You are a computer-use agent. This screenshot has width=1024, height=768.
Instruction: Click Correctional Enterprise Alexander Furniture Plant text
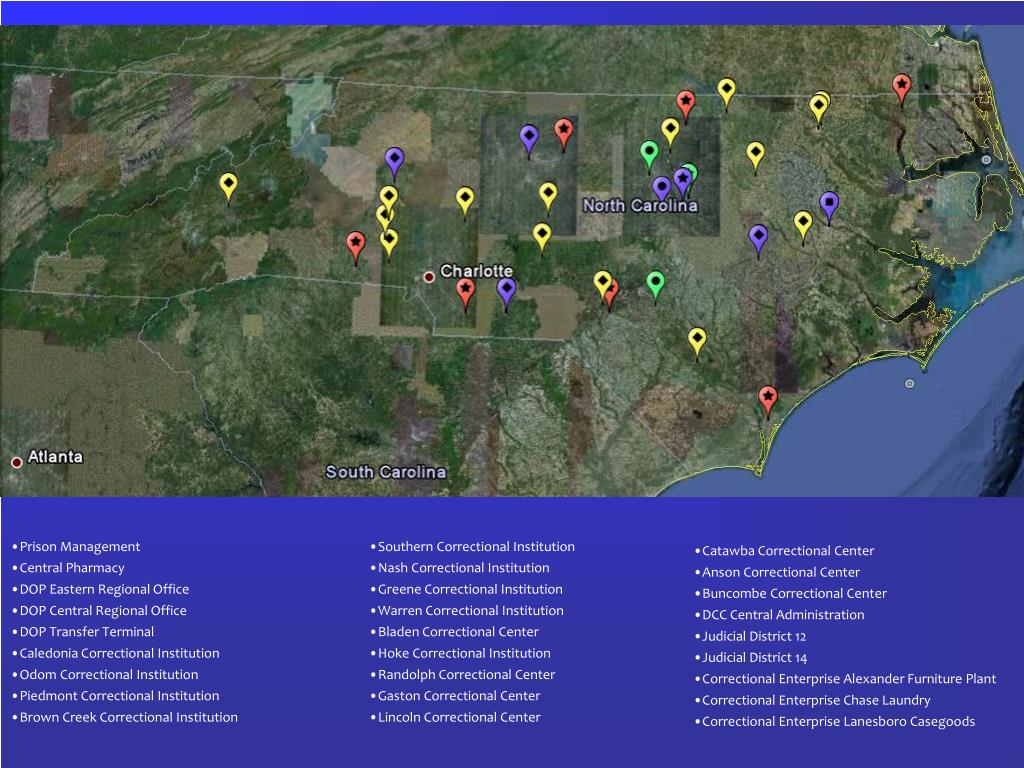click(x=849, y=679)
